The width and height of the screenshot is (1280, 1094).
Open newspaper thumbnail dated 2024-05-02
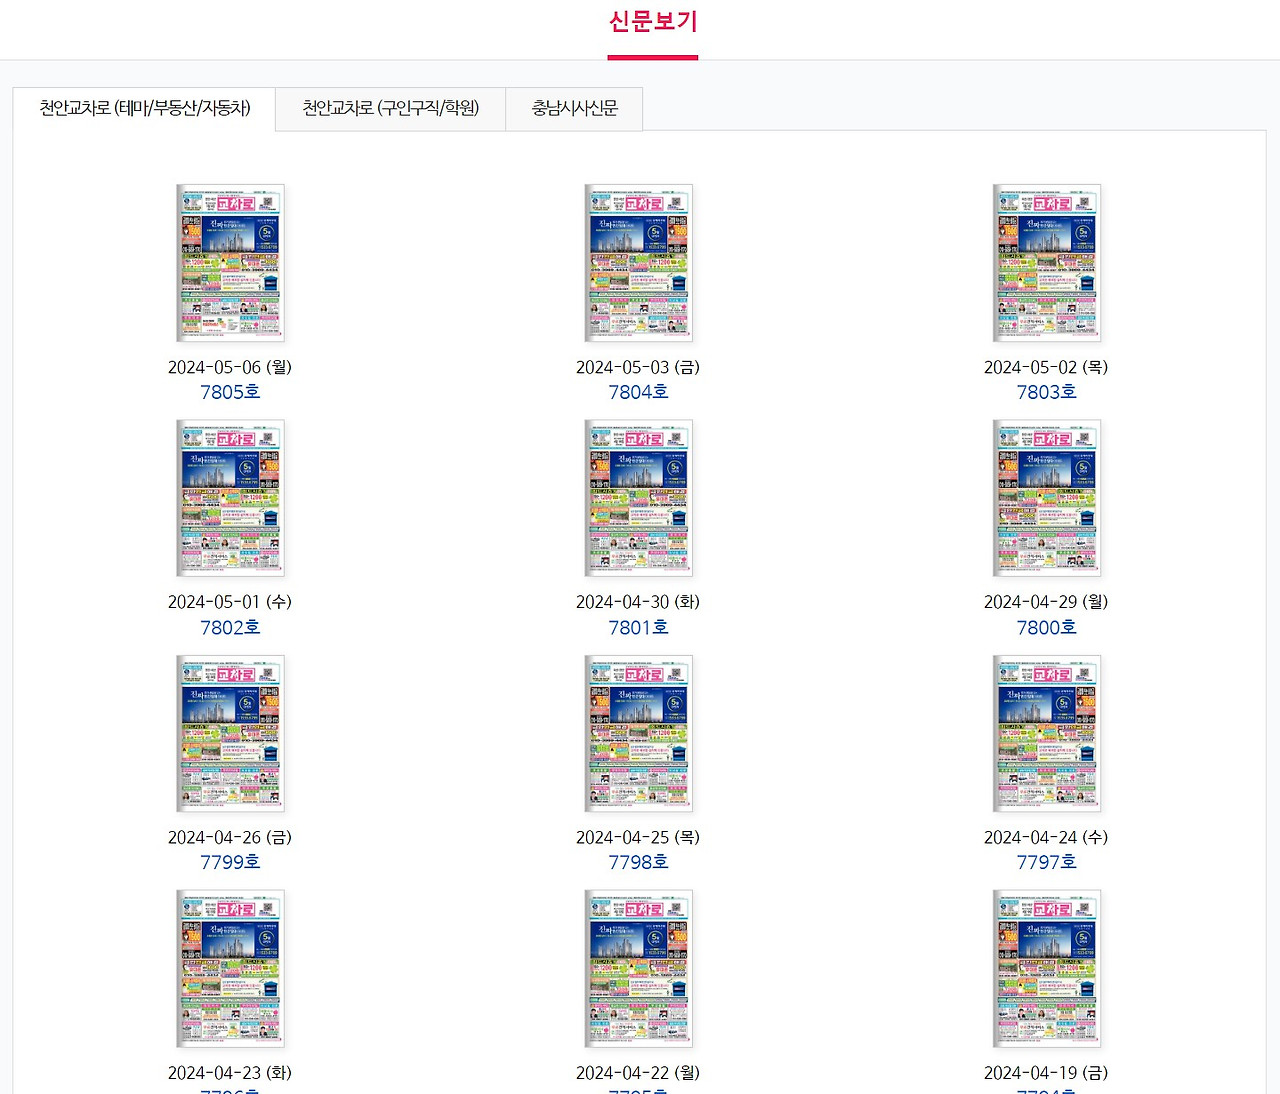[x=1046, y=263]
